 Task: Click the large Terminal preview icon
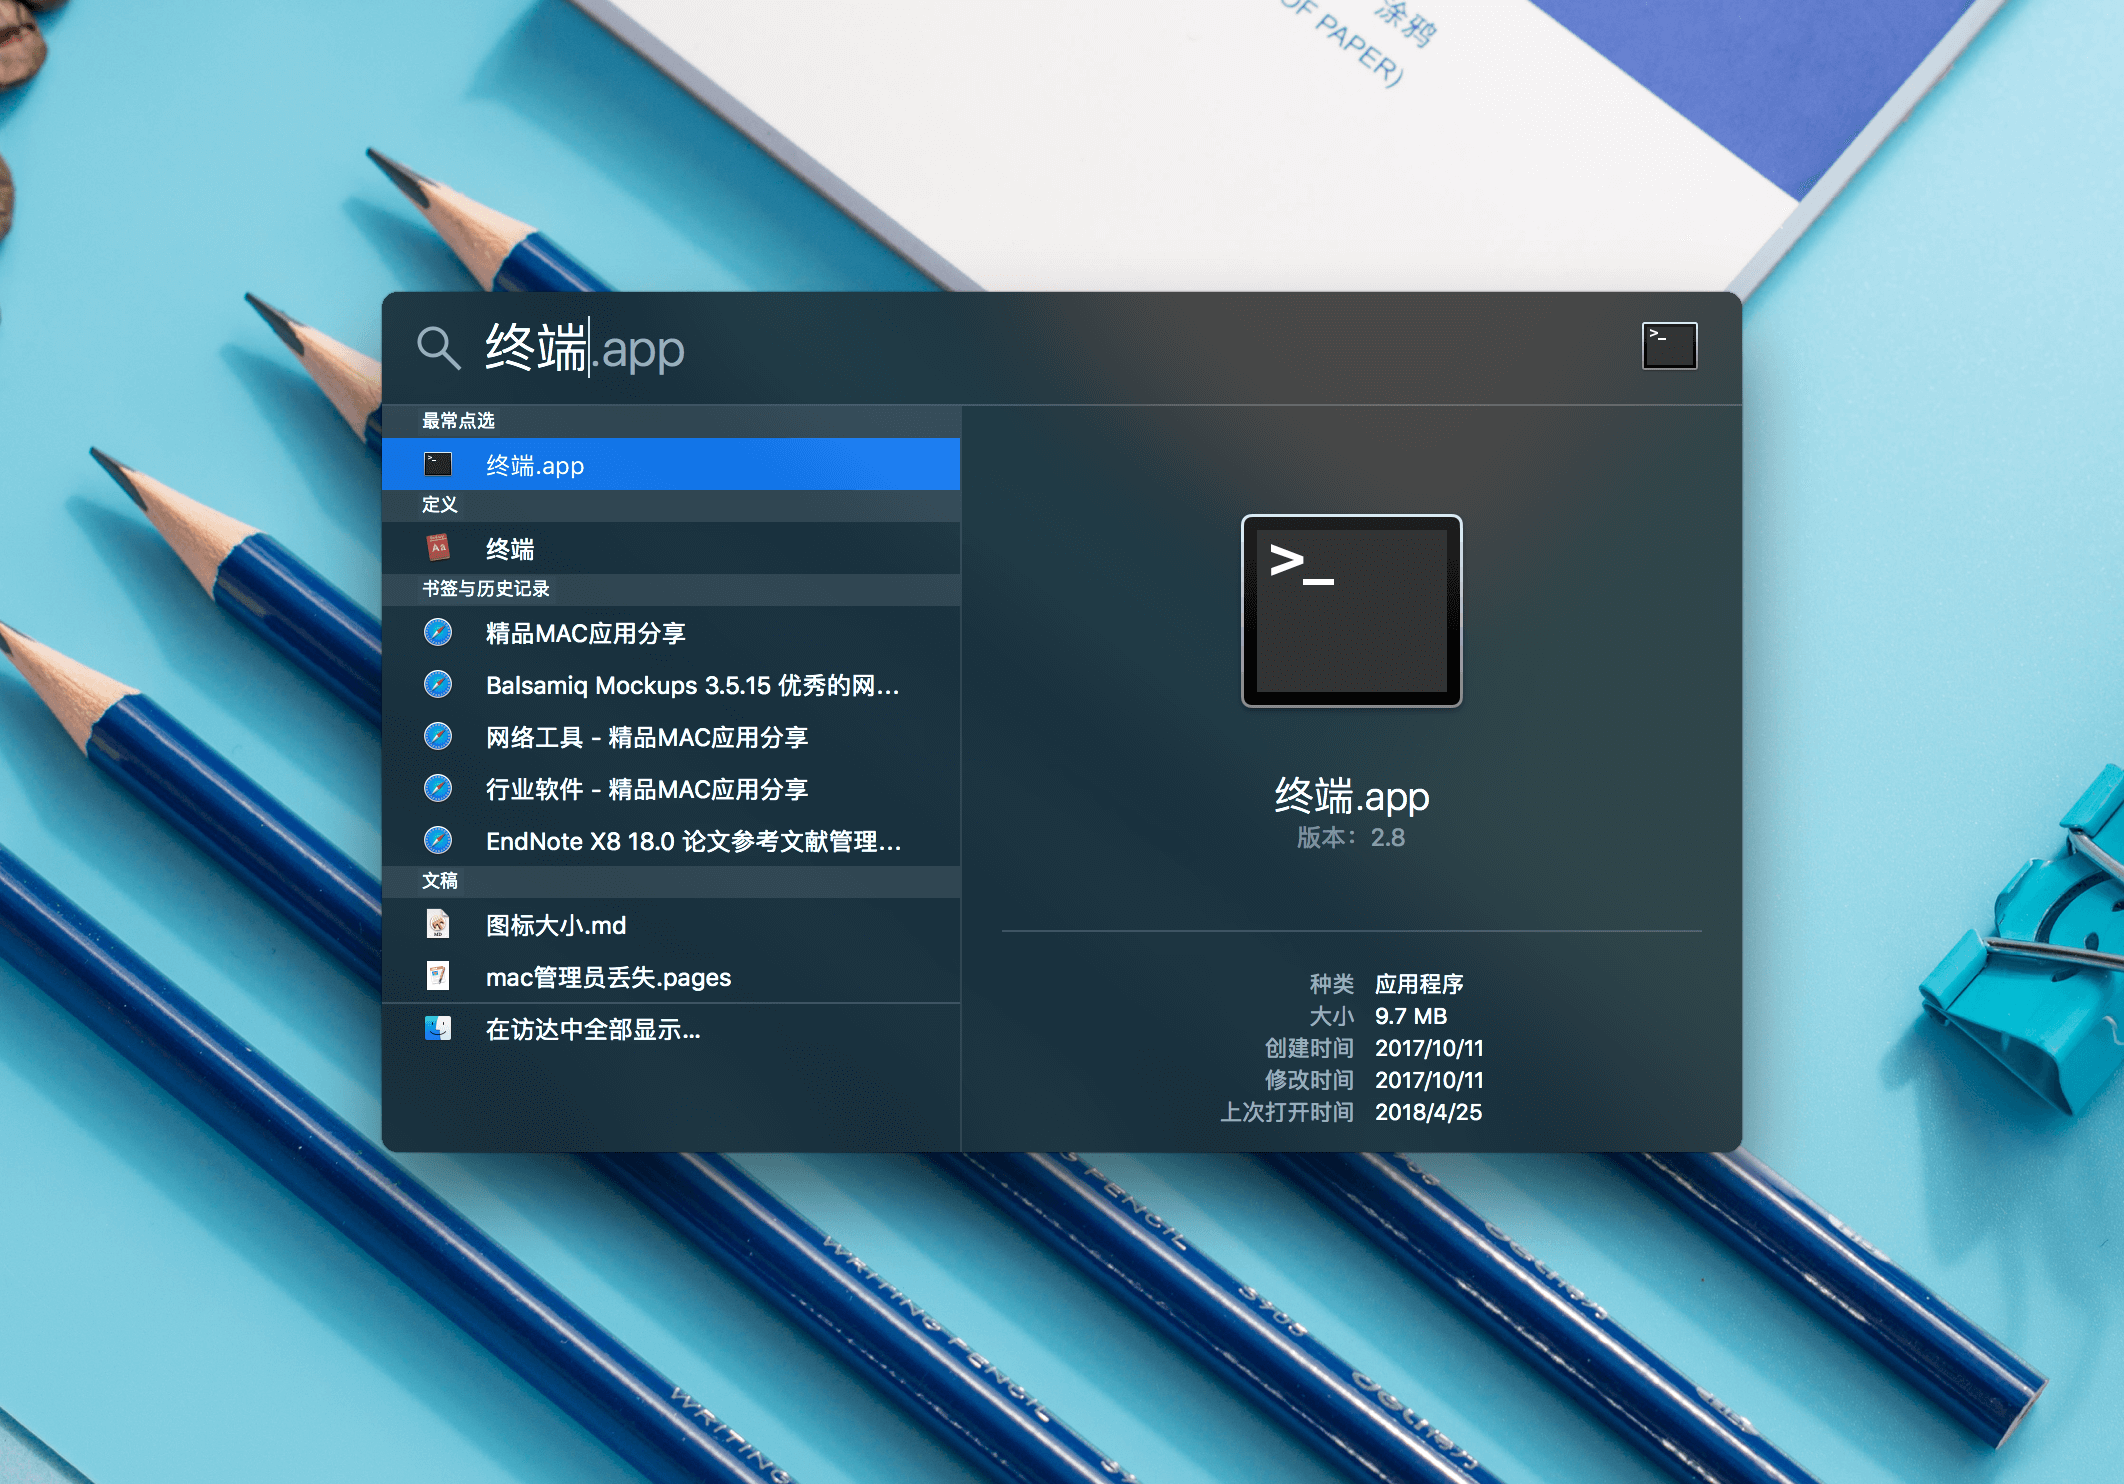click(x=1351, y=611)
